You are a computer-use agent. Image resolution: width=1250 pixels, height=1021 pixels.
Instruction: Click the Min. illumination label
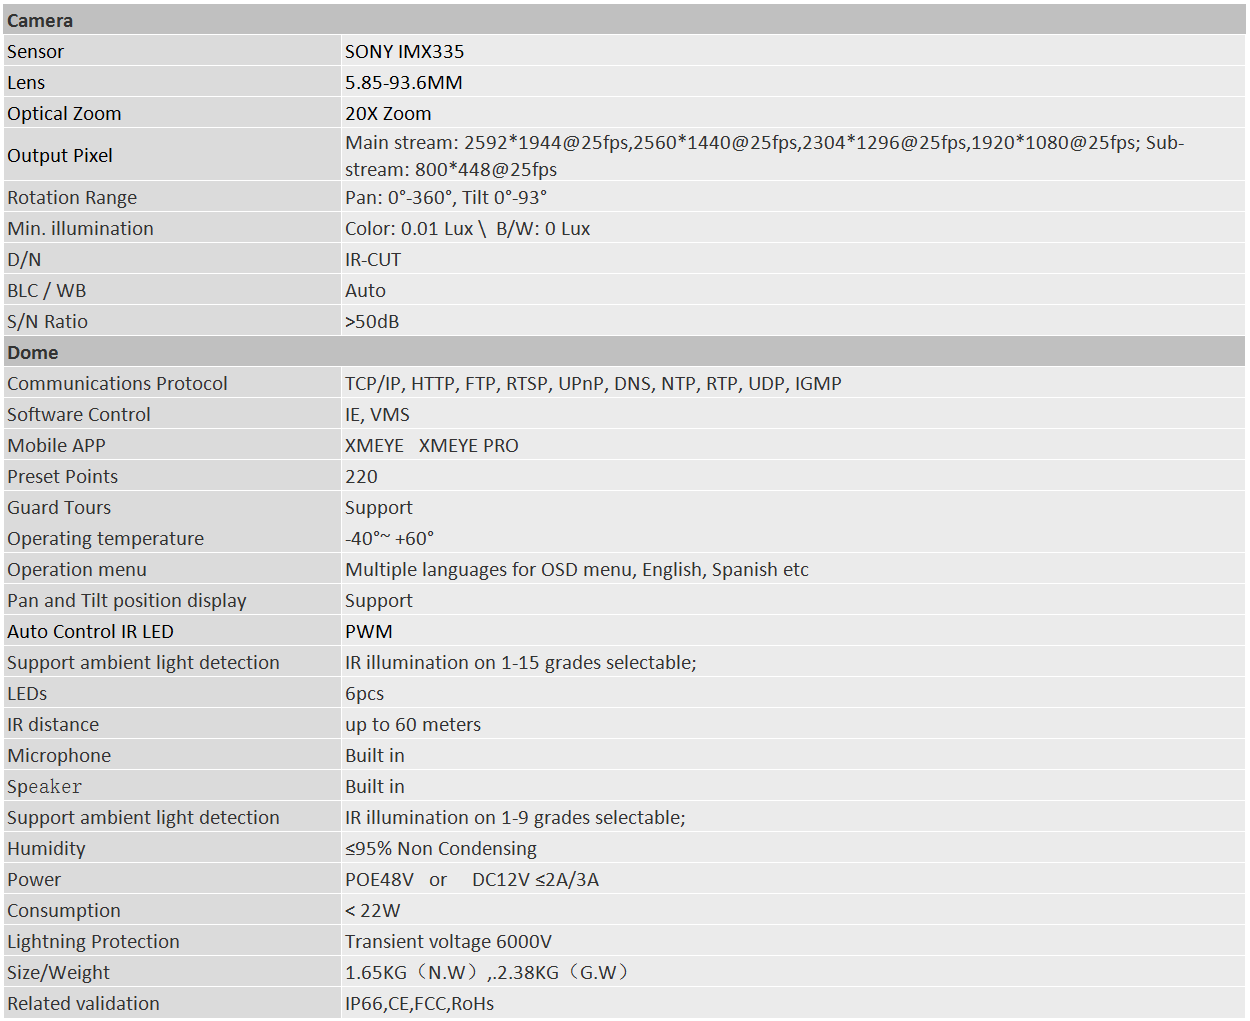(80, 228)
